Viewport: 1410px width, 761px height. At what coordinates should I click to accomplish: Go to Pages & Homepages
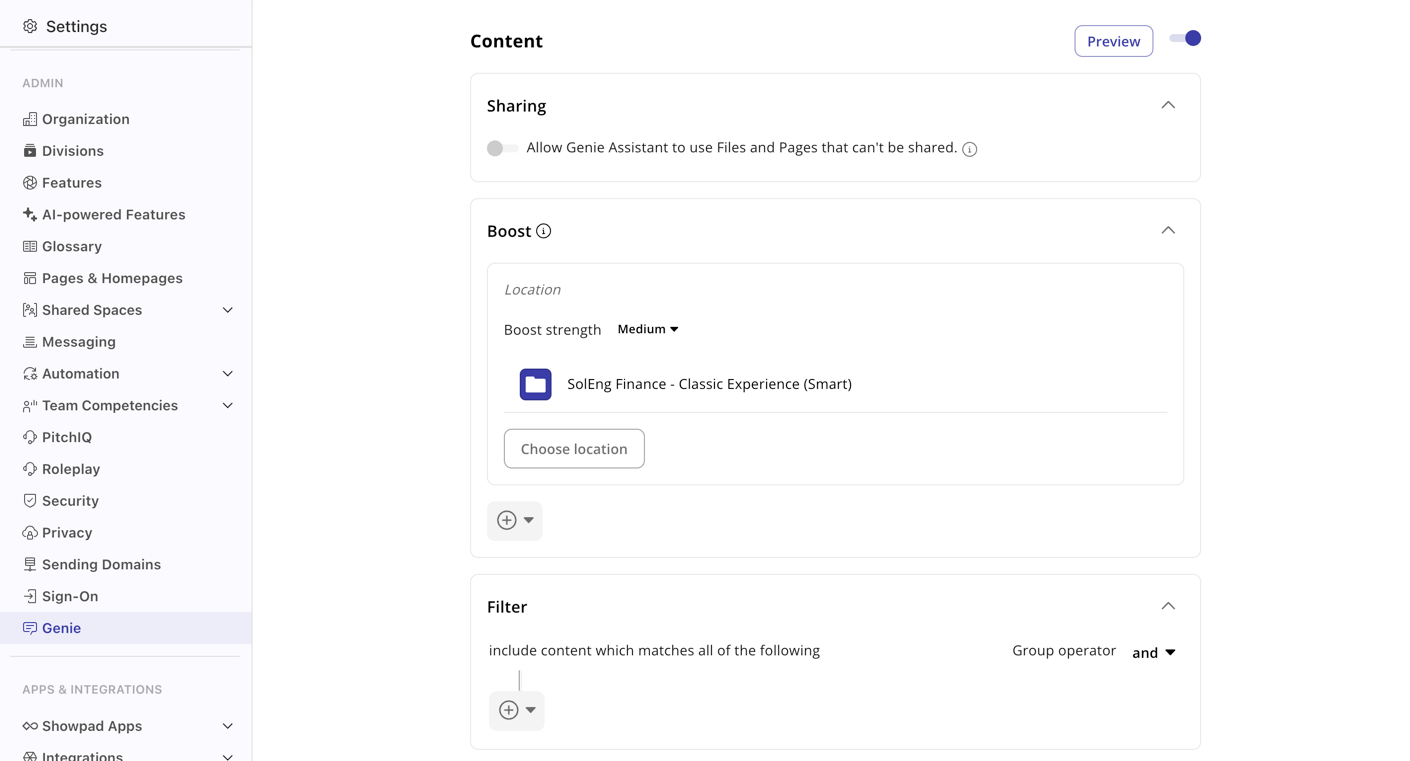click(112, 278)
